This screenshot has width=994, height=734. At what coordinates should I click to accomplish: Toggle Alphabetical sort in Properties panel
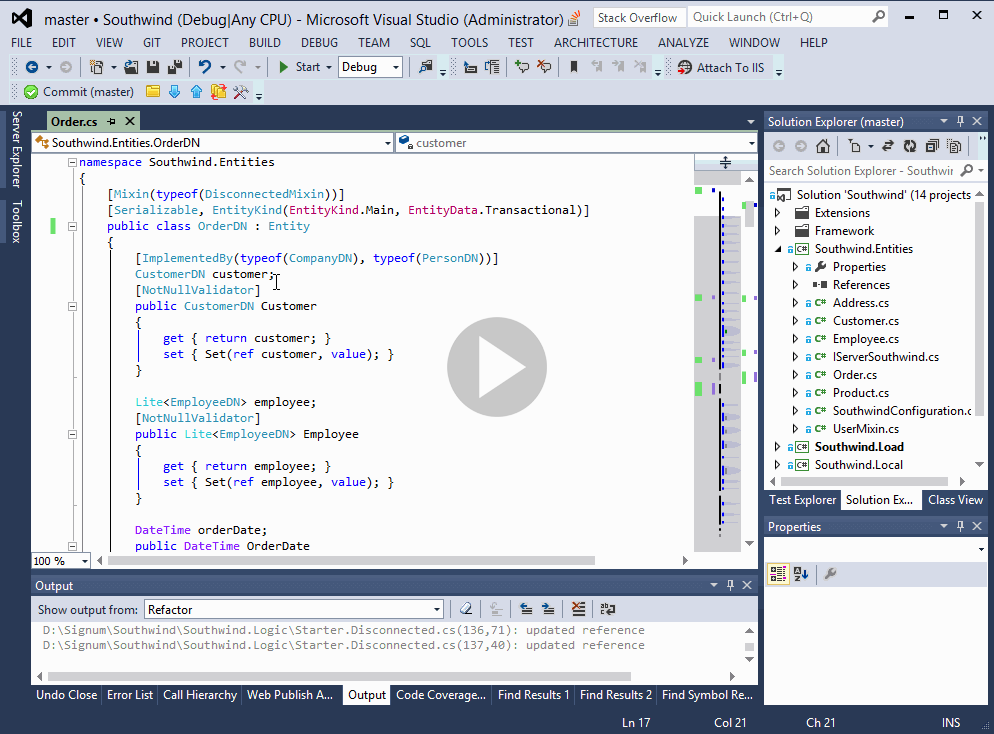point(801,574)
